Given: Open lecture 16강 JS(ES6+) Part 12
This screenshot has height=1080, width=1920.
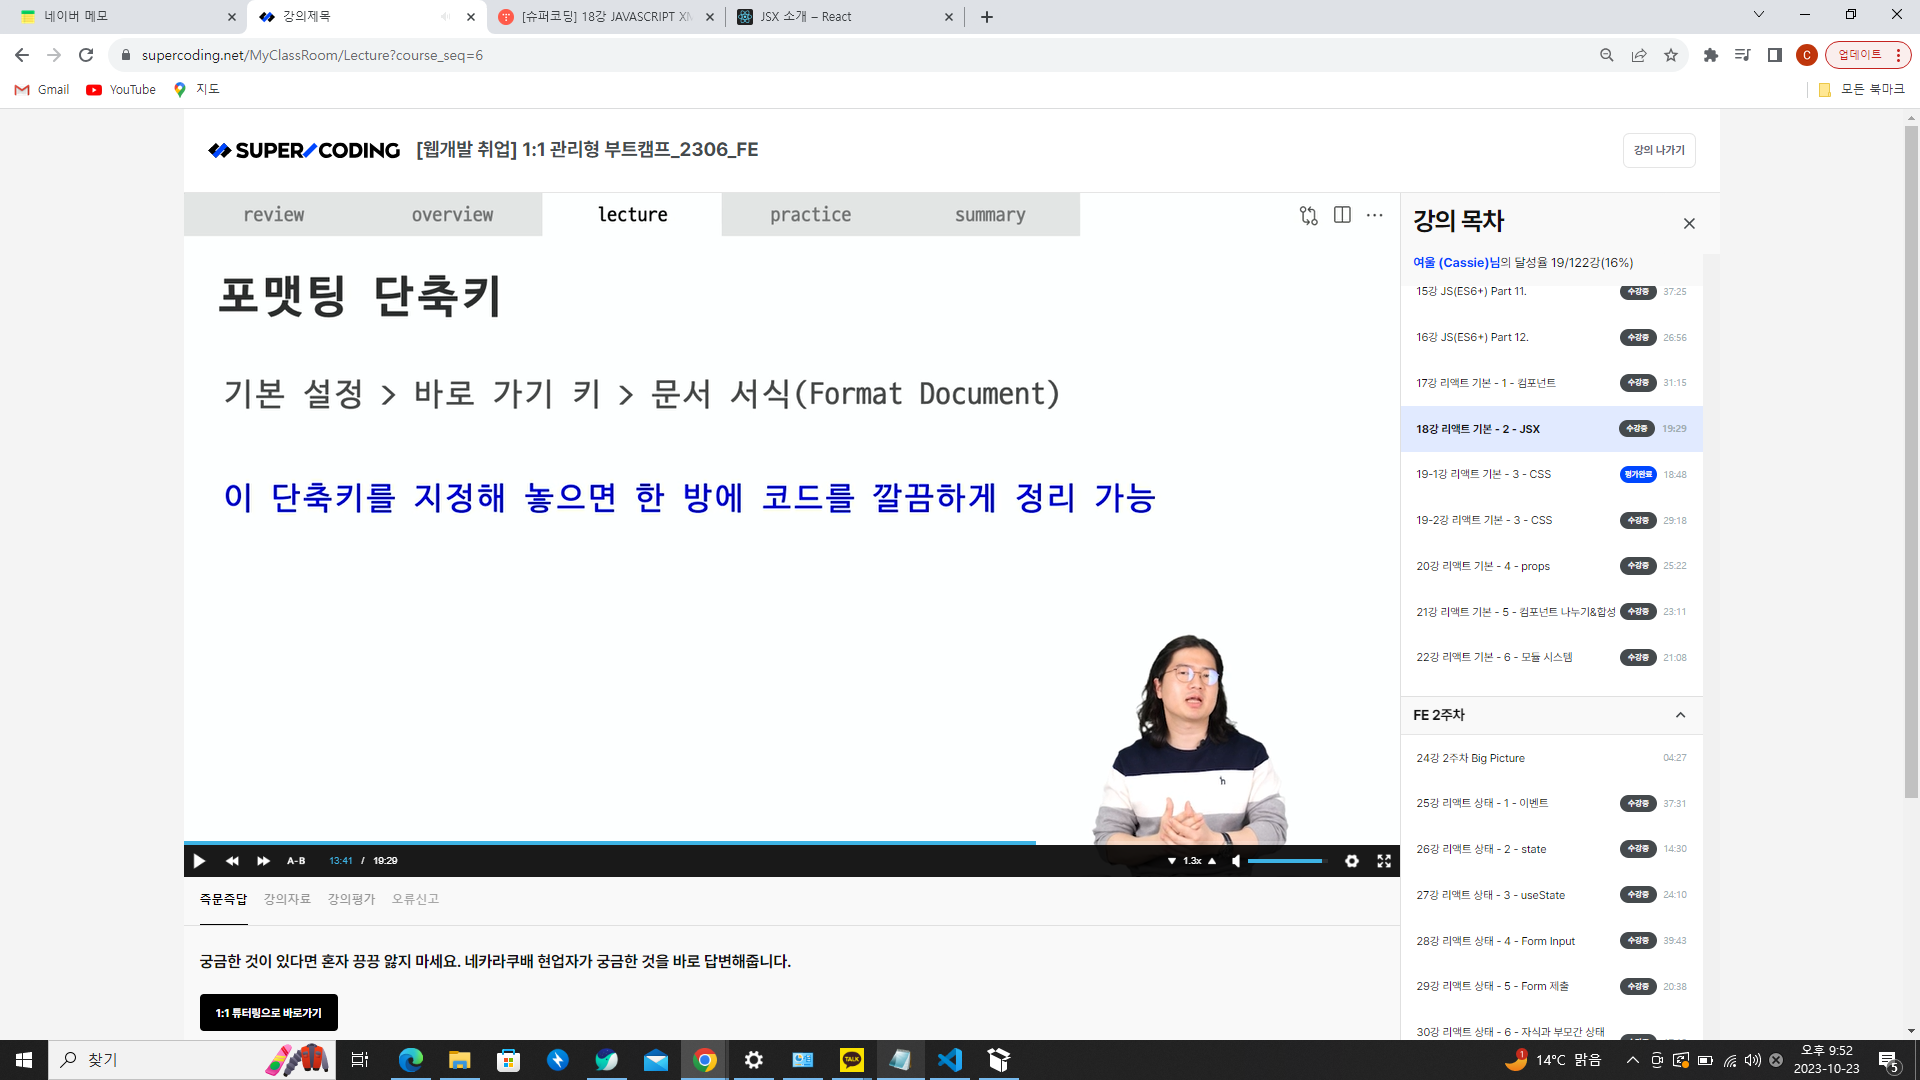Looking at the screenshot, I should tap(1551, 337).
